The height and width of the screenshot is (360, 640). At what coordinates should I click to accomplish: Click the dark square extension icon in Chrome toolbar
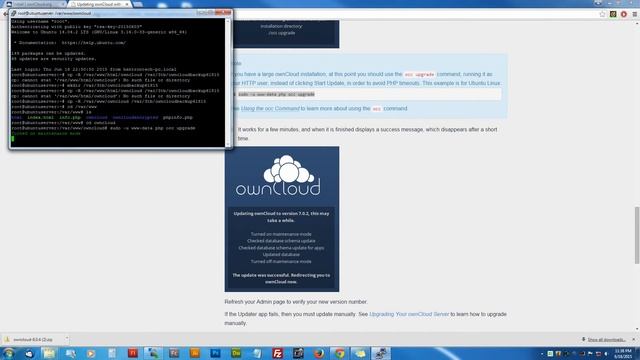coord(613,14)
